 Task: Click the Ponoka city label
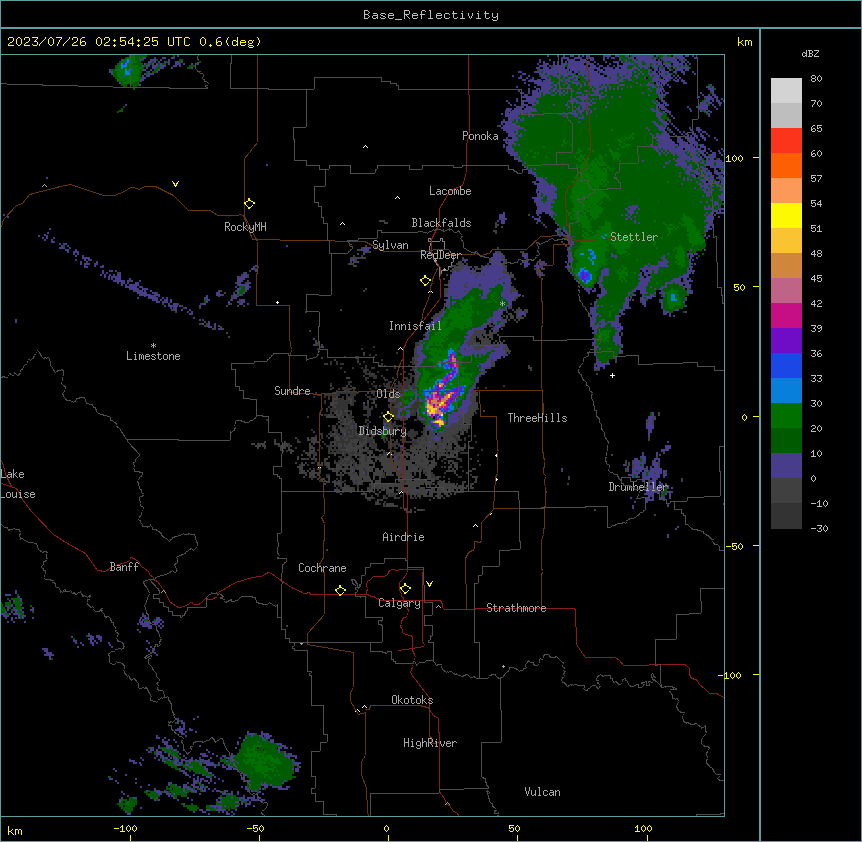[x=480, y=136]
